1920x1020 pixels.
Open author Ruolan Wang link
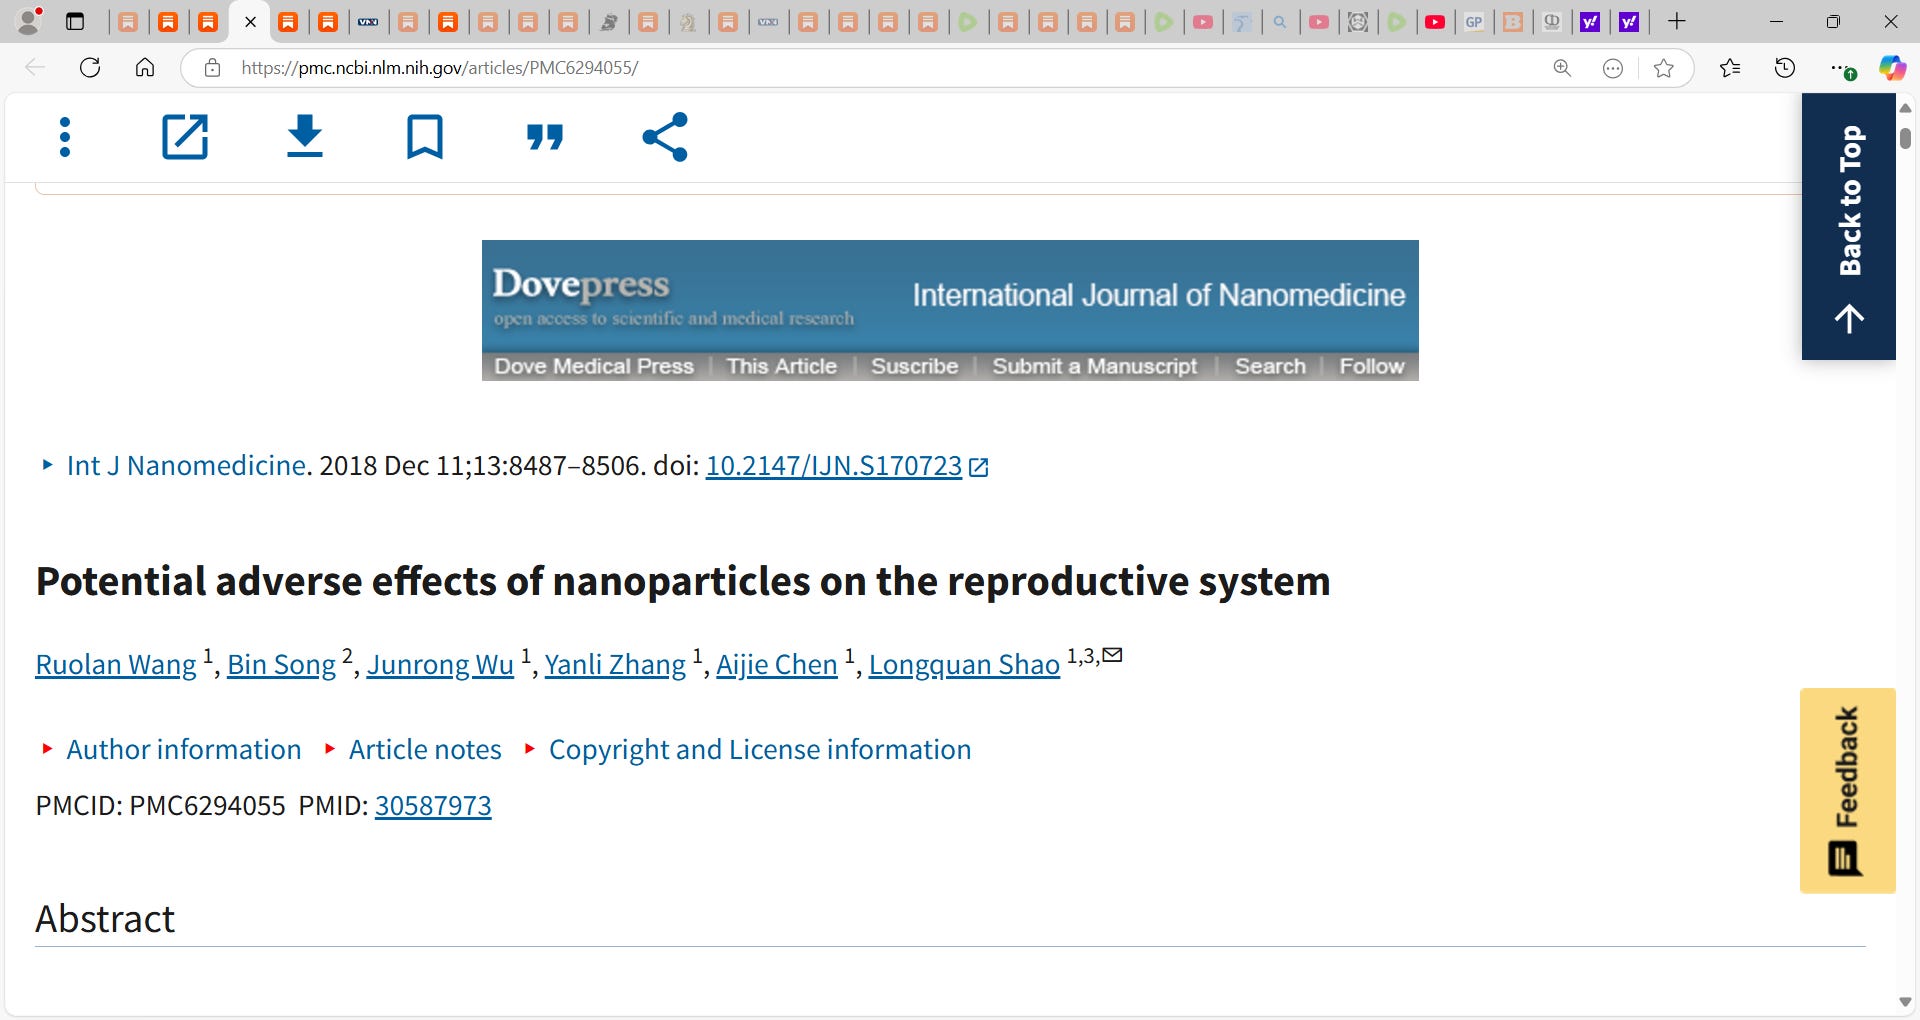[116, 664]
